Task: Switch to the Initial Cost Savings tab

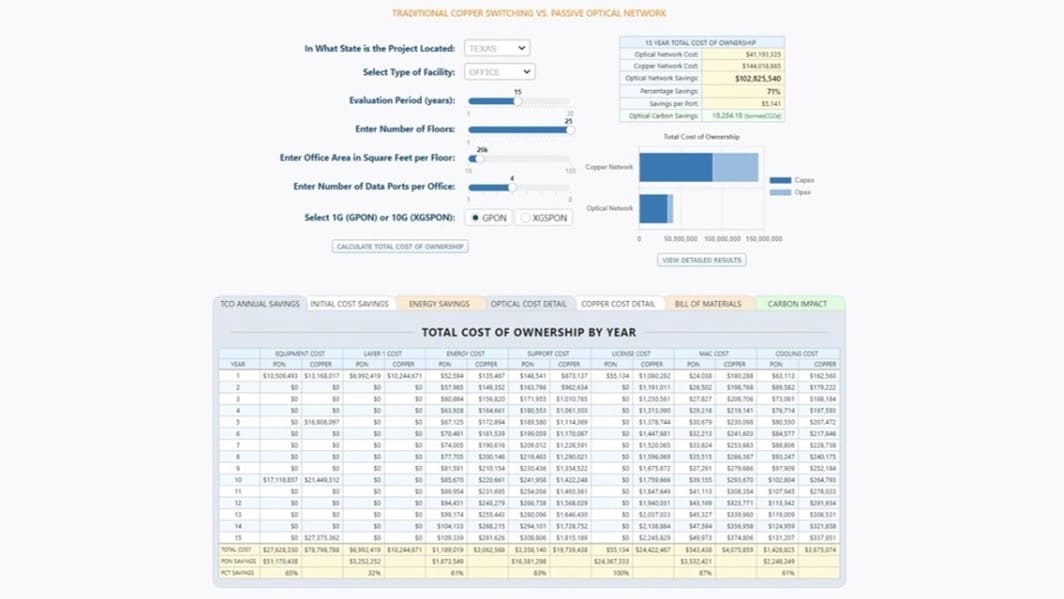Action: click(x=351, y=302)
